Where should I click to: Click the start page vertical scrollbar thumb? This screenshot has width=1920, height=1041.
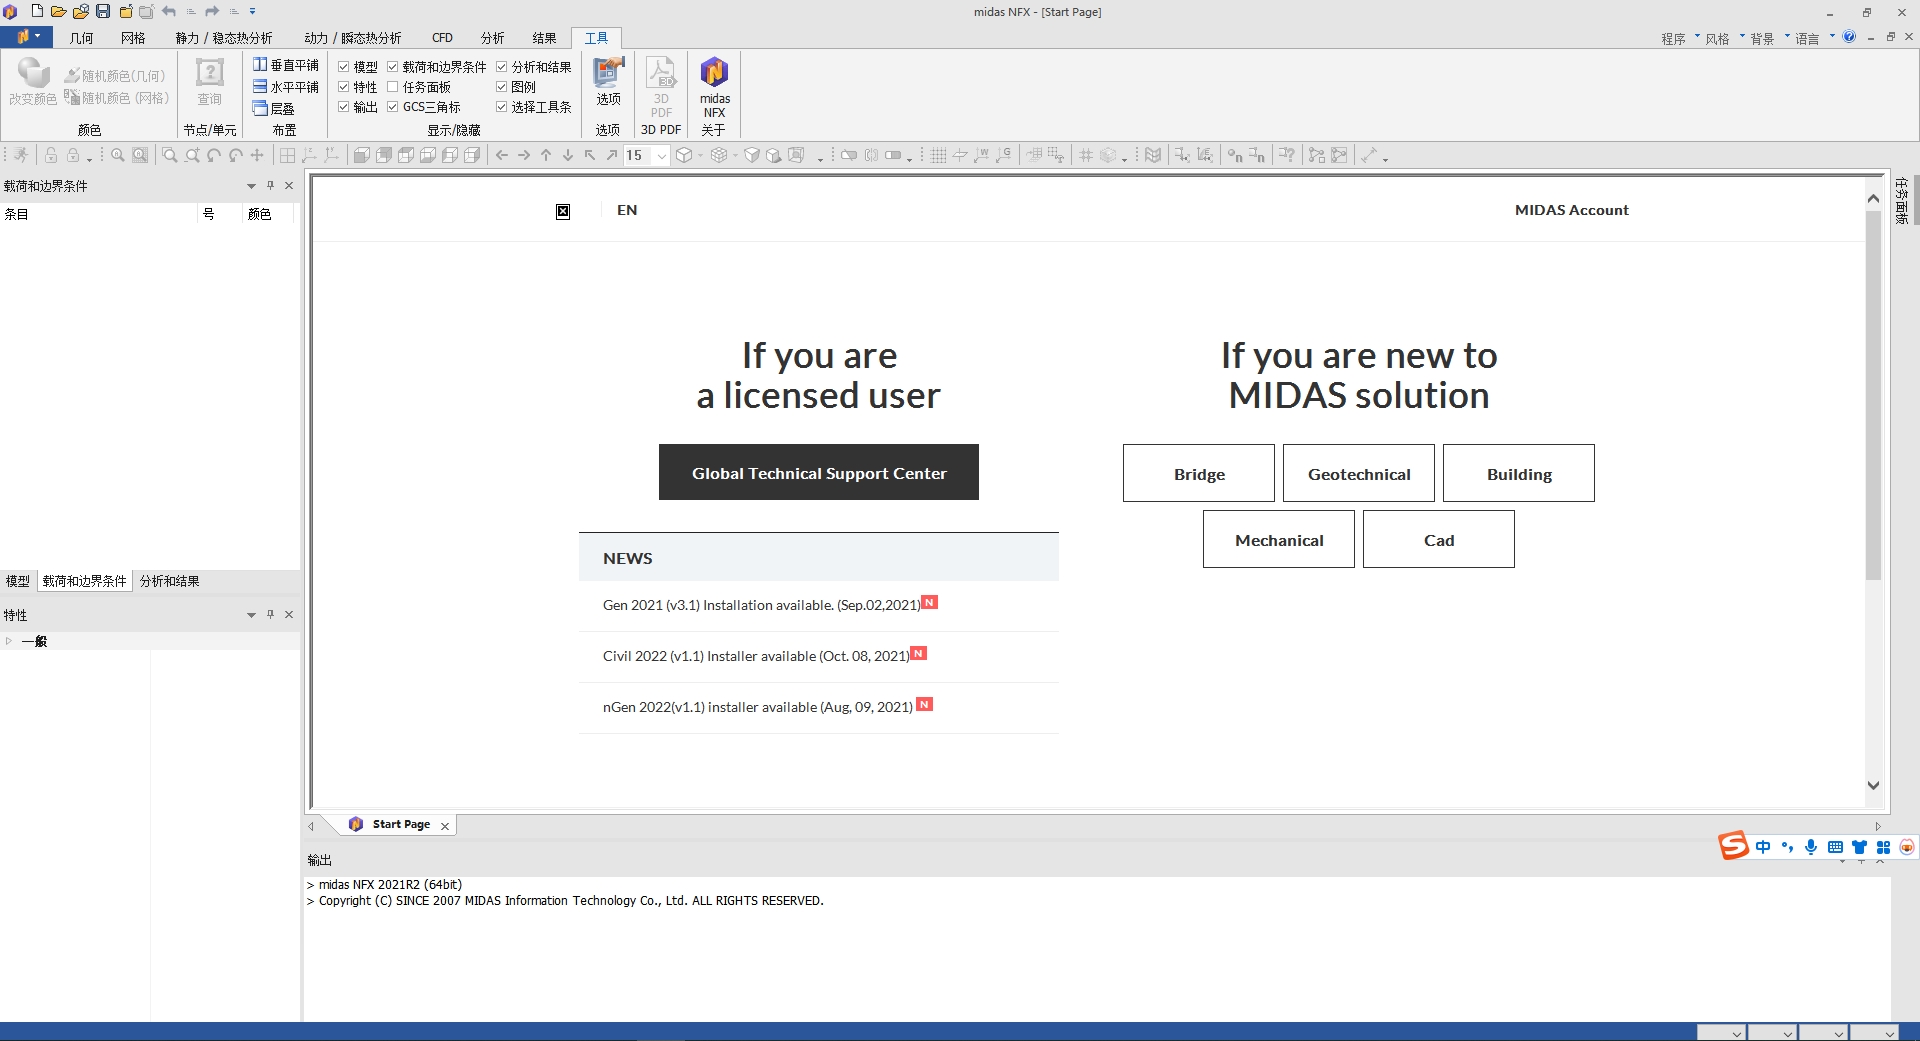(x=1873, y=395)
